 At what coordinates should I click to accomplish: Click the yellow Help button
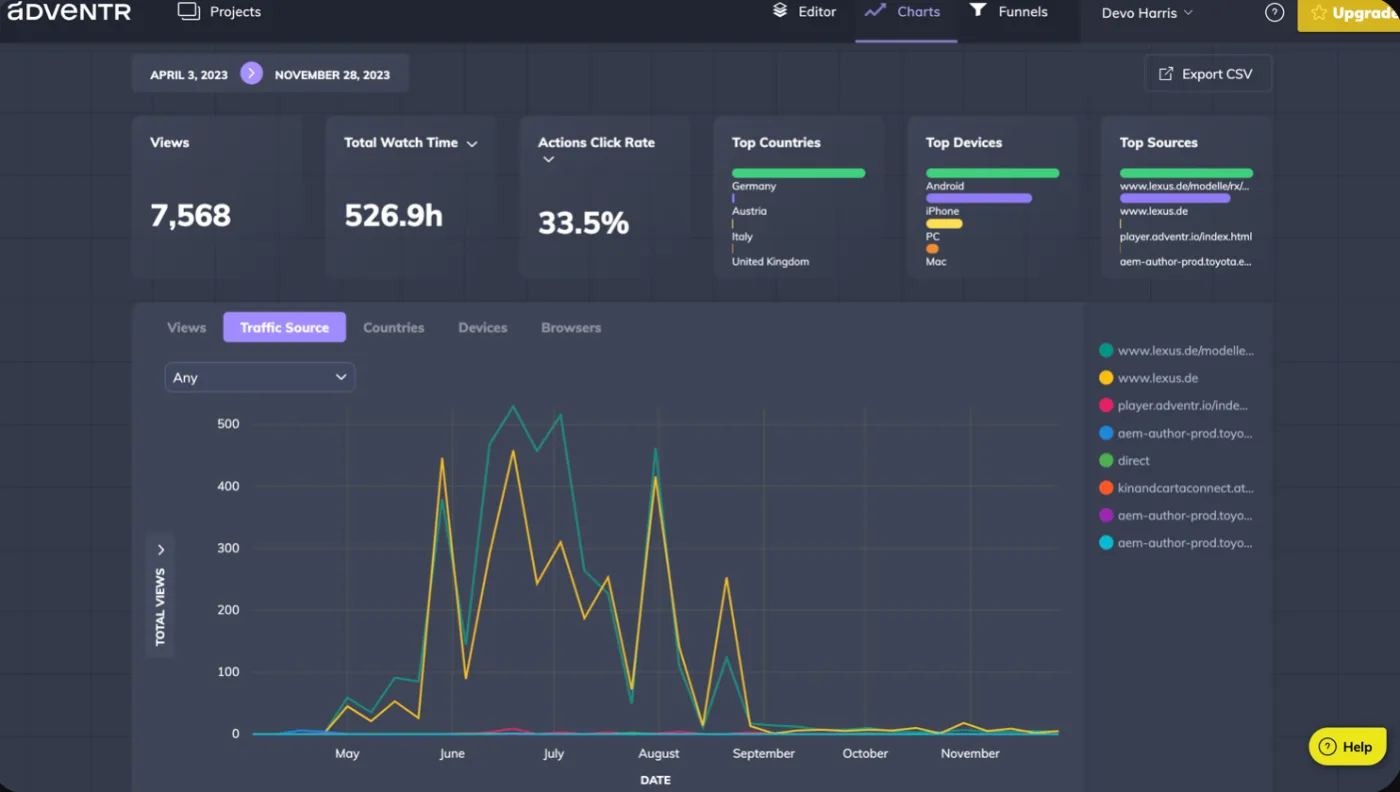tap(1347, 746)
